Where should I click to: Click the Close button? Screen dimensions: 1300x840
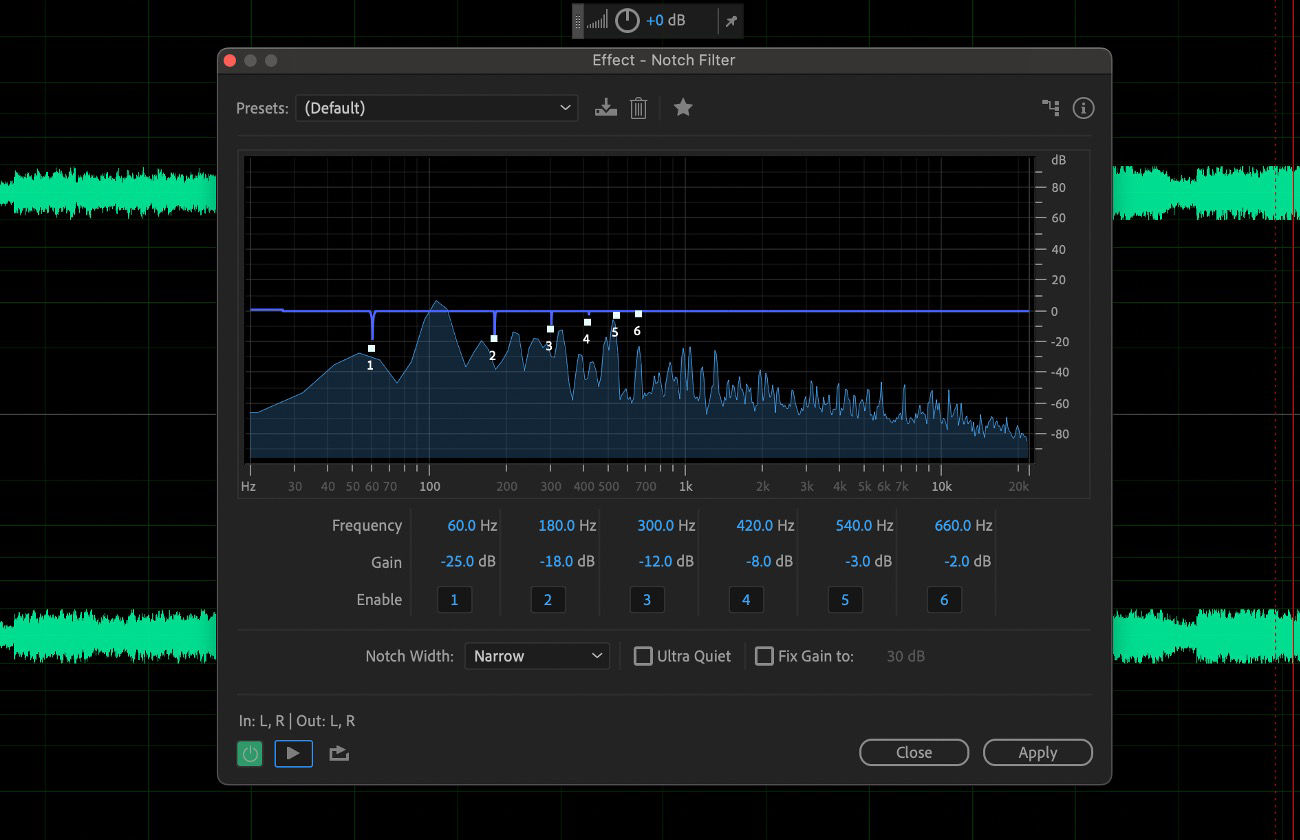pyautogui.click(x=913, y=752)
